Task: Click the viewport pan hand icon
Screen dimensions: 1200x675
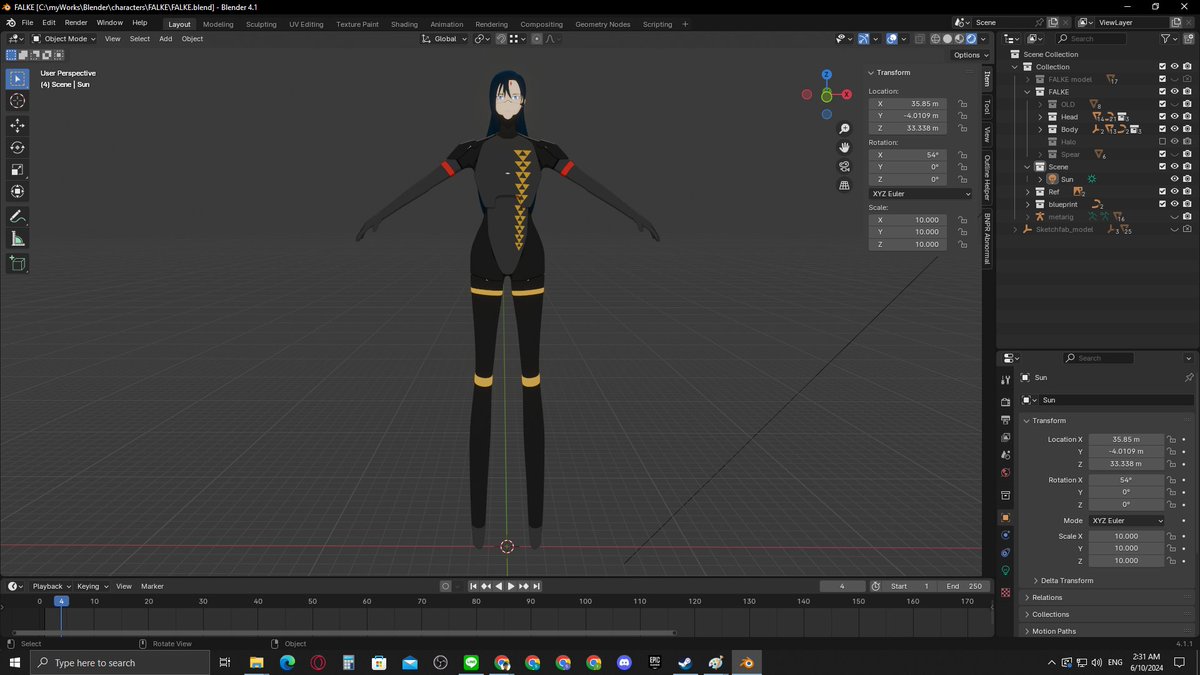Action: (x=845, y=147)
